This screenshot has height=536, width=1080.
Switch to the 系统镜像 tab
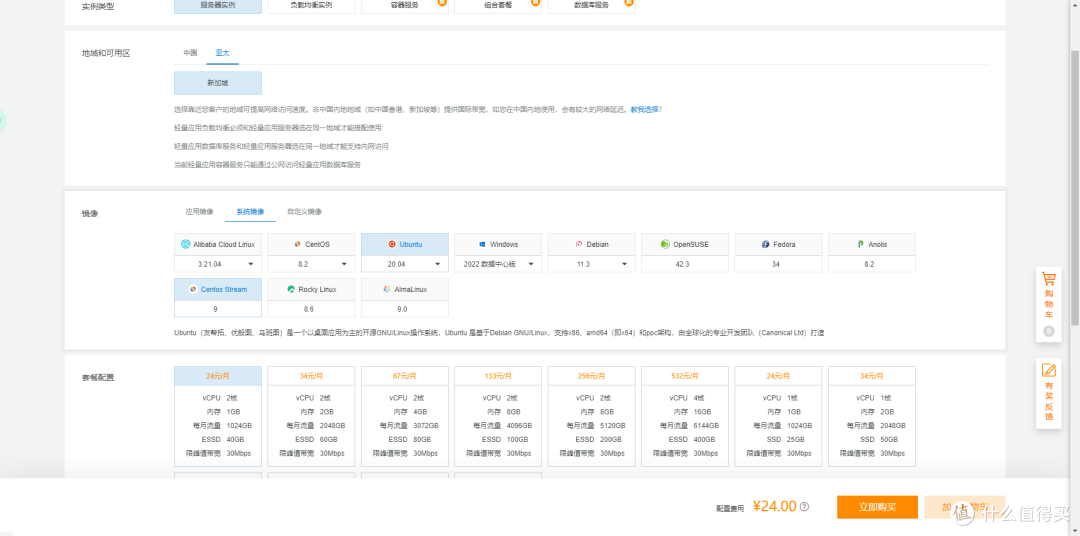tap(250, 212)
